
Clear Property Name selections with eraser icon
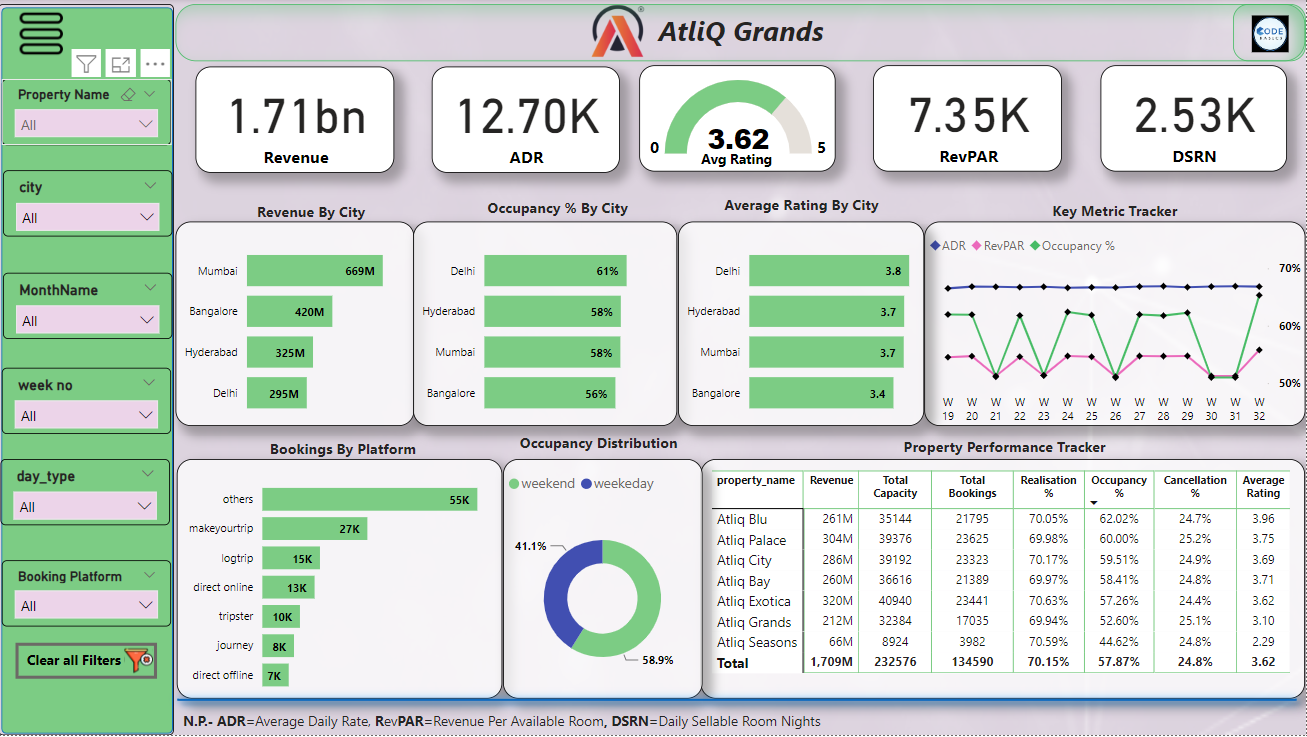coord(128,95)
